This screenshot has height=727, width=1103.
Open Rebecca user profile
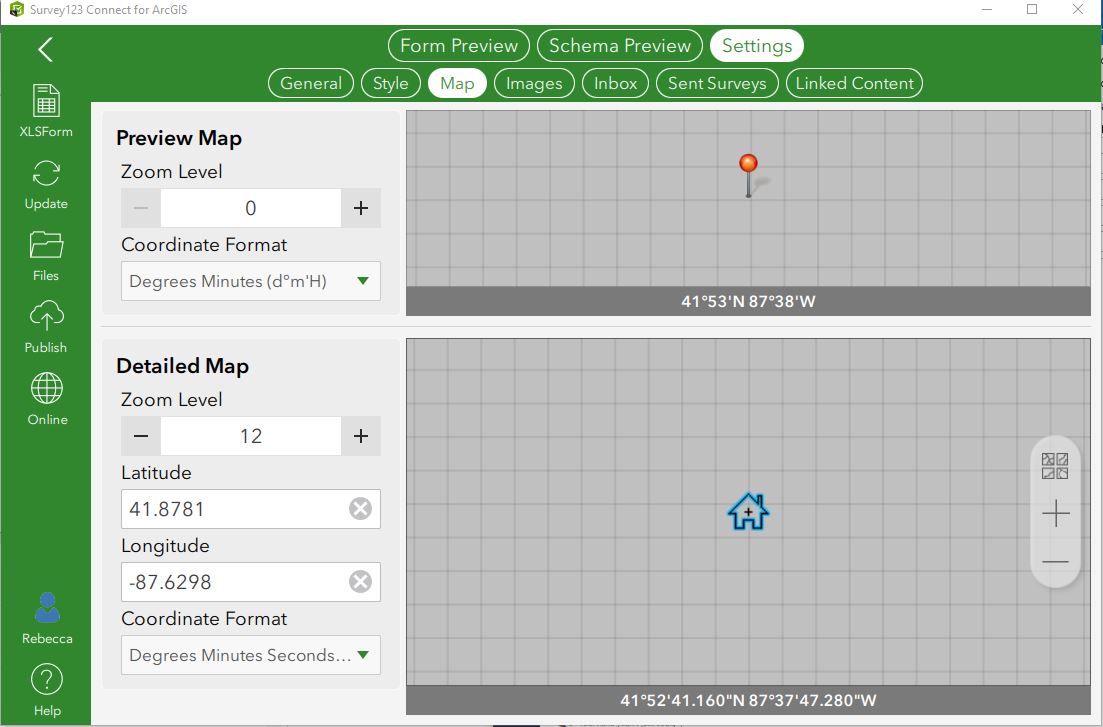(47, 619)
